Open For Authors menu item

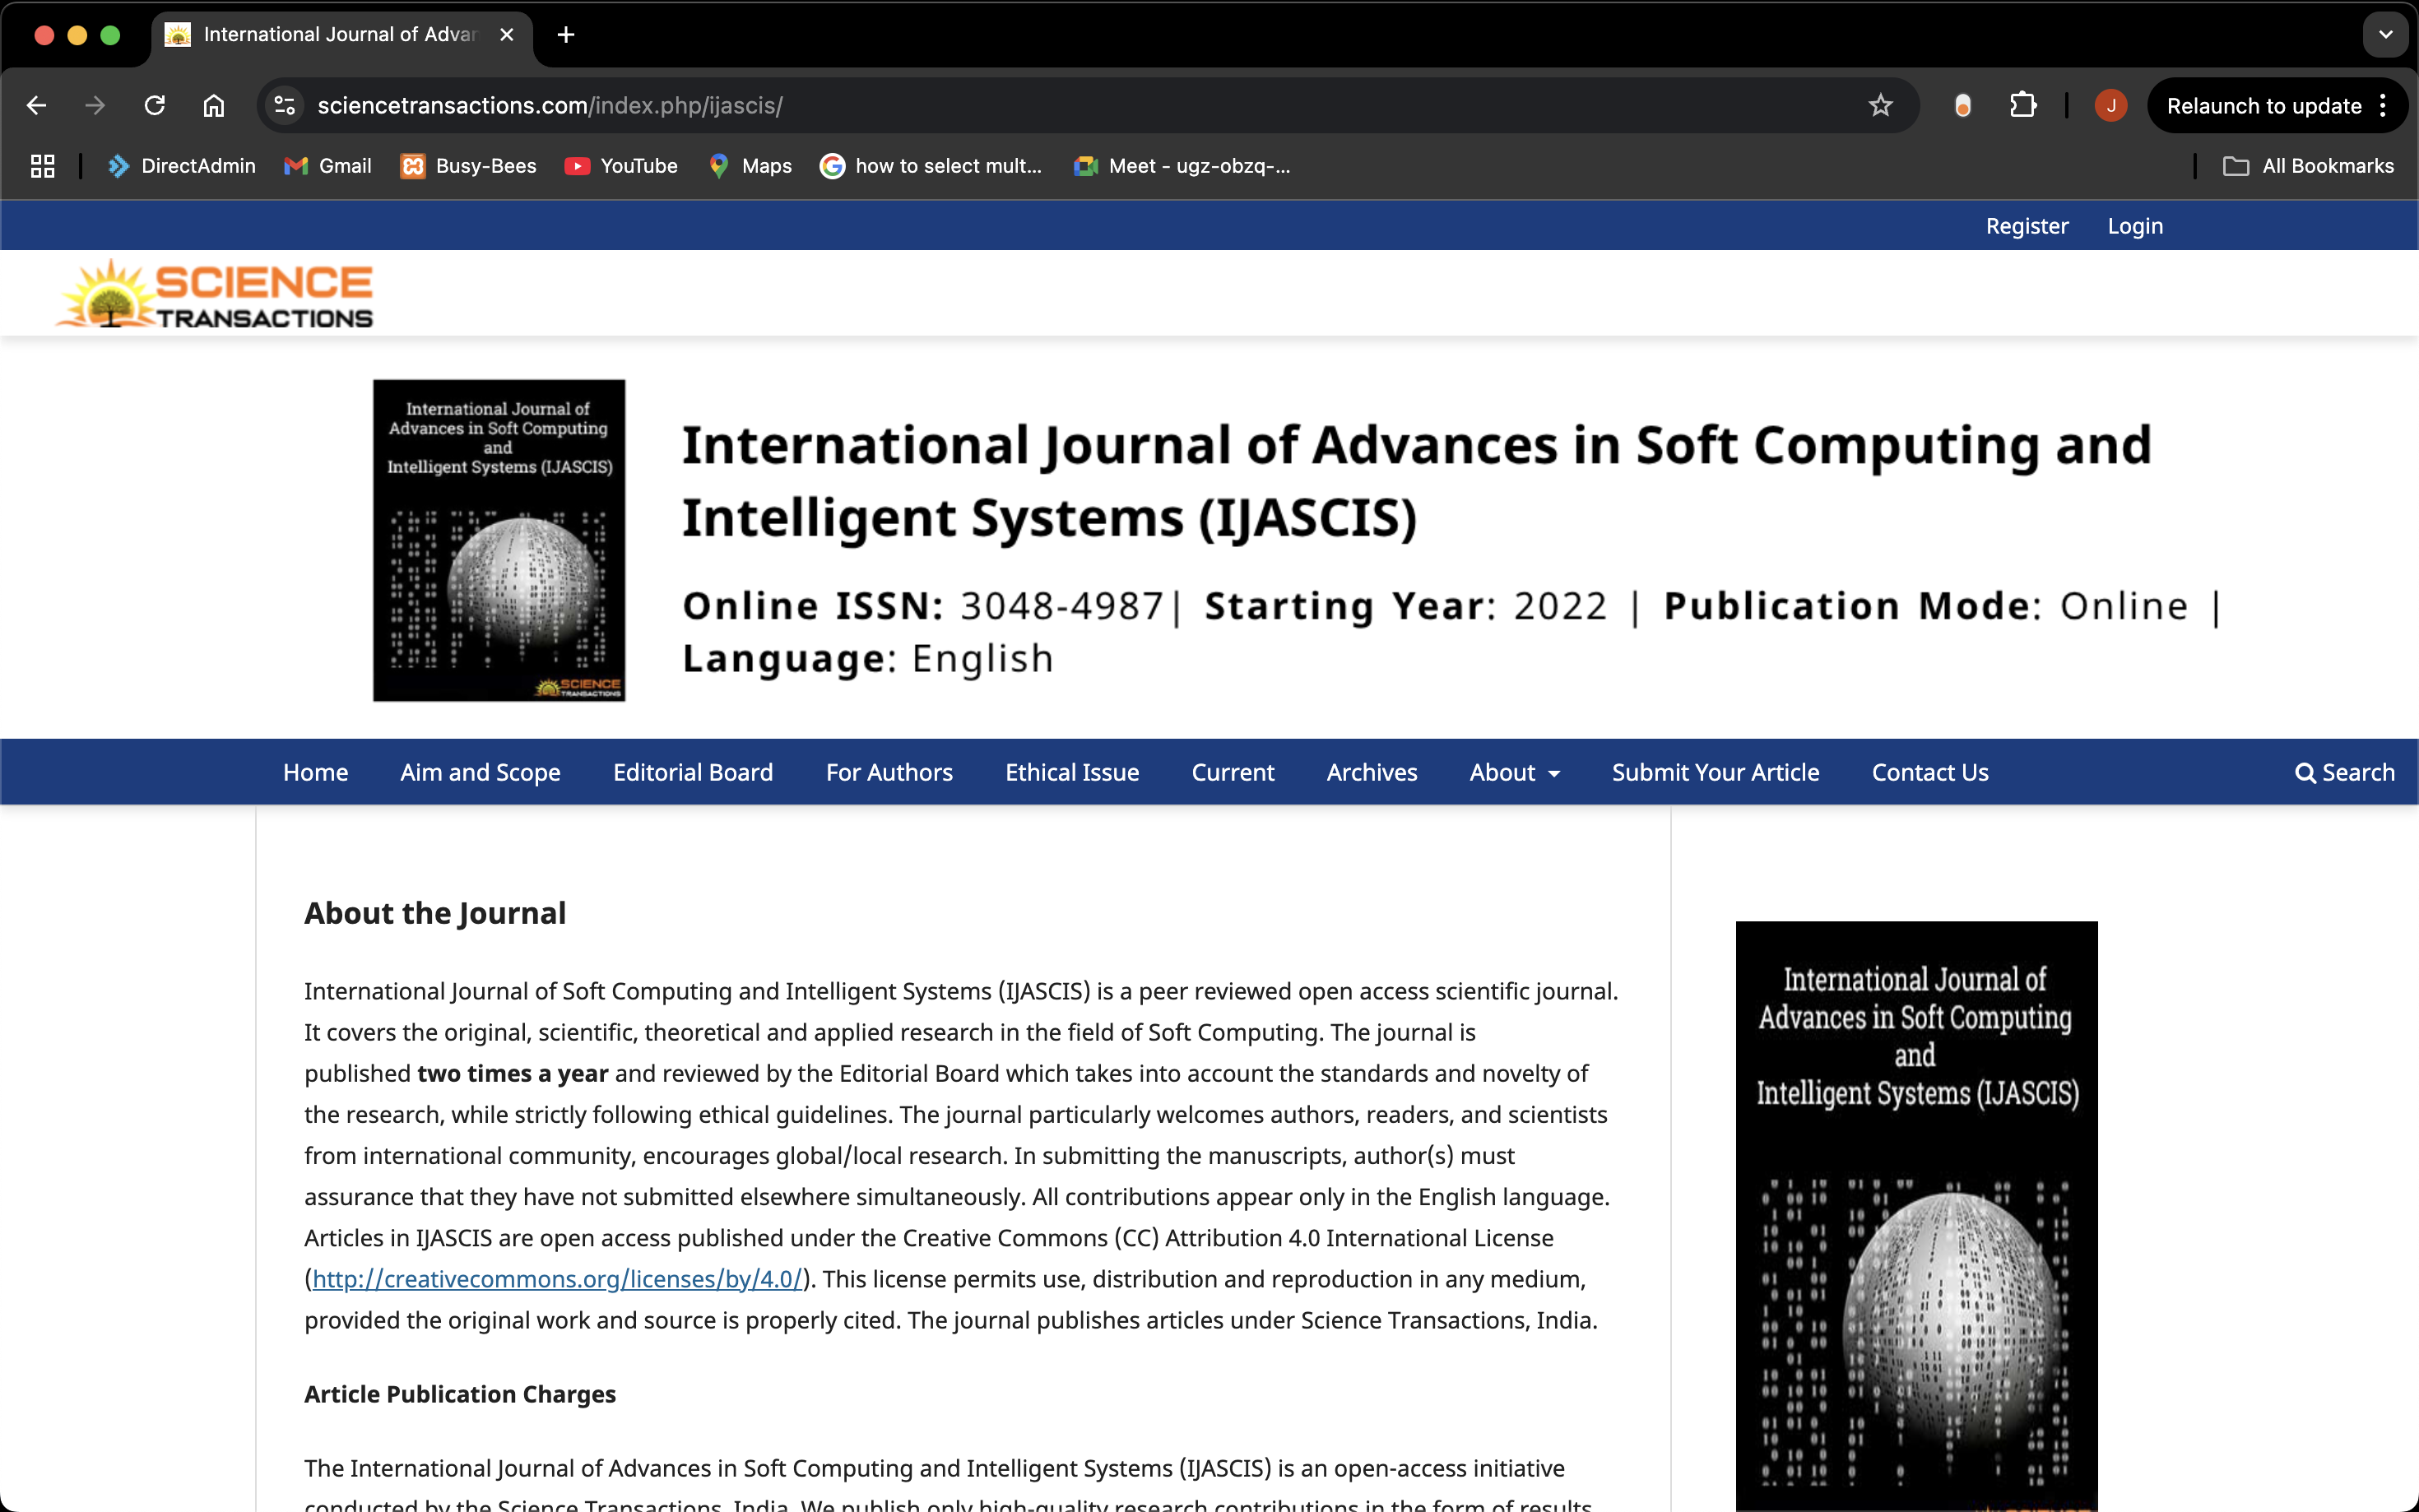tap(889, 772)
